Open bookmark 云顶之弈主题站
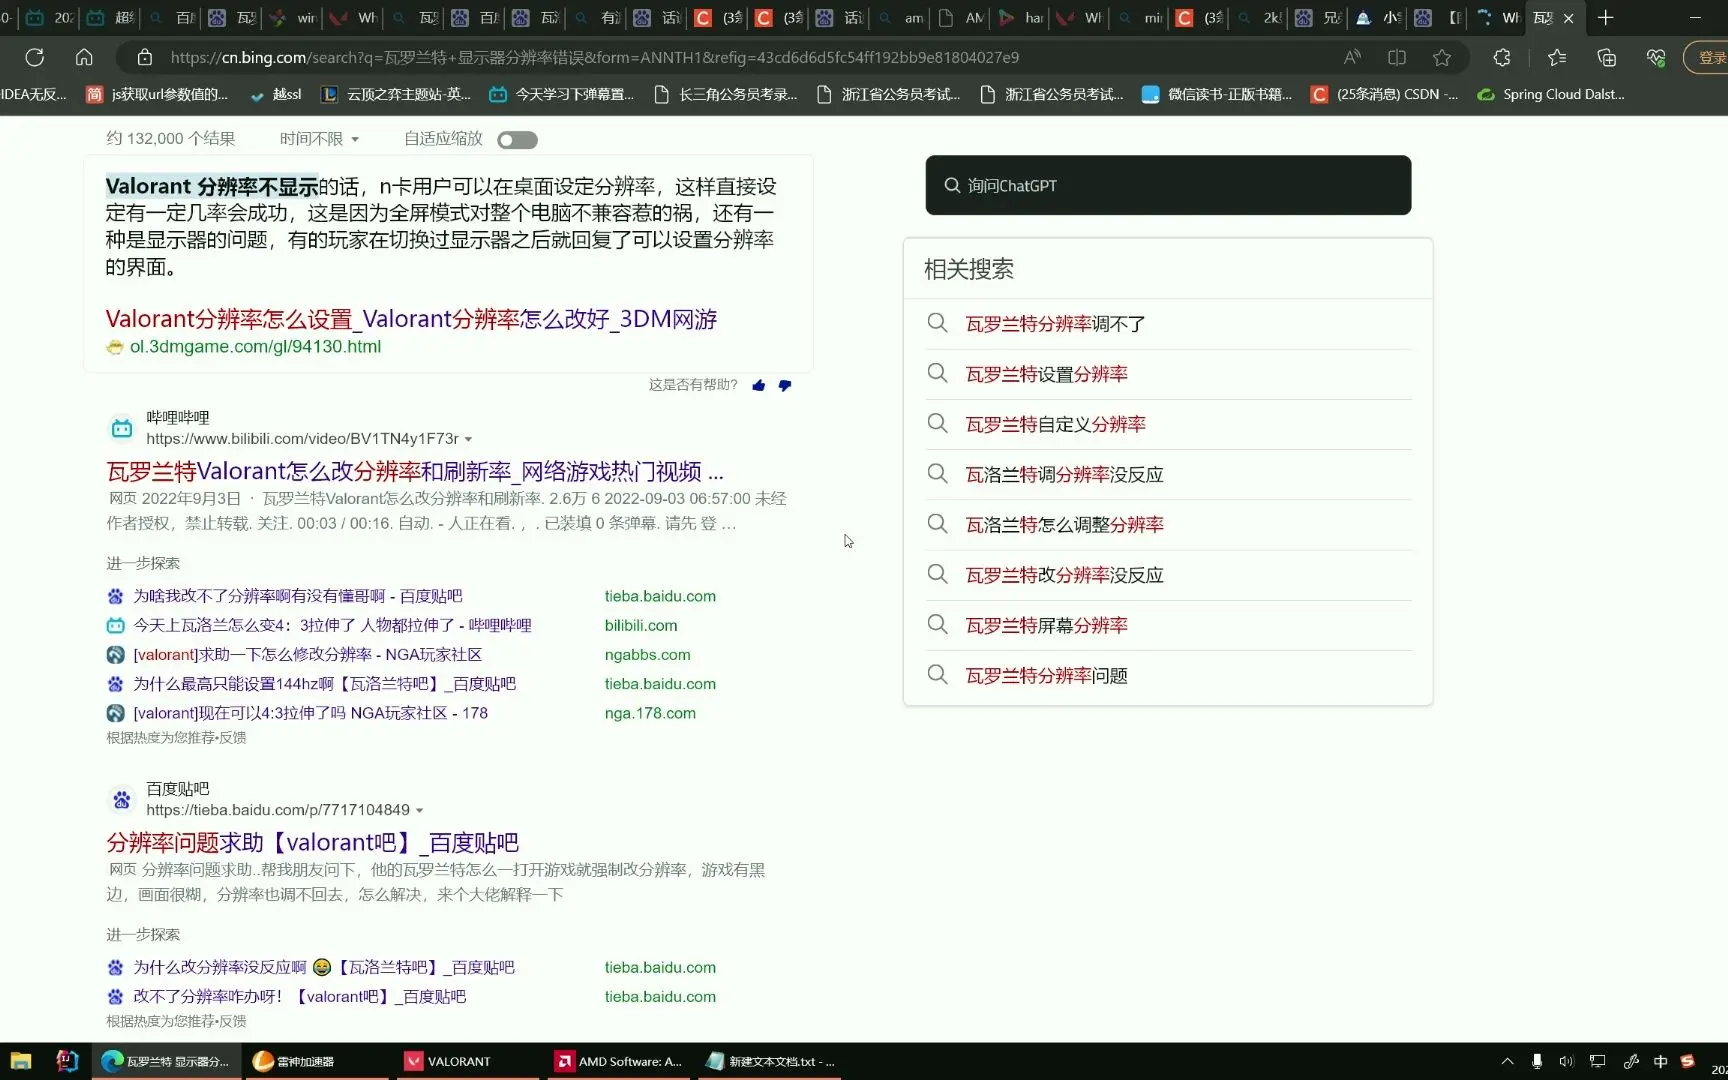The width and height of the screenshot is (1728, 1080). (396, 94)
